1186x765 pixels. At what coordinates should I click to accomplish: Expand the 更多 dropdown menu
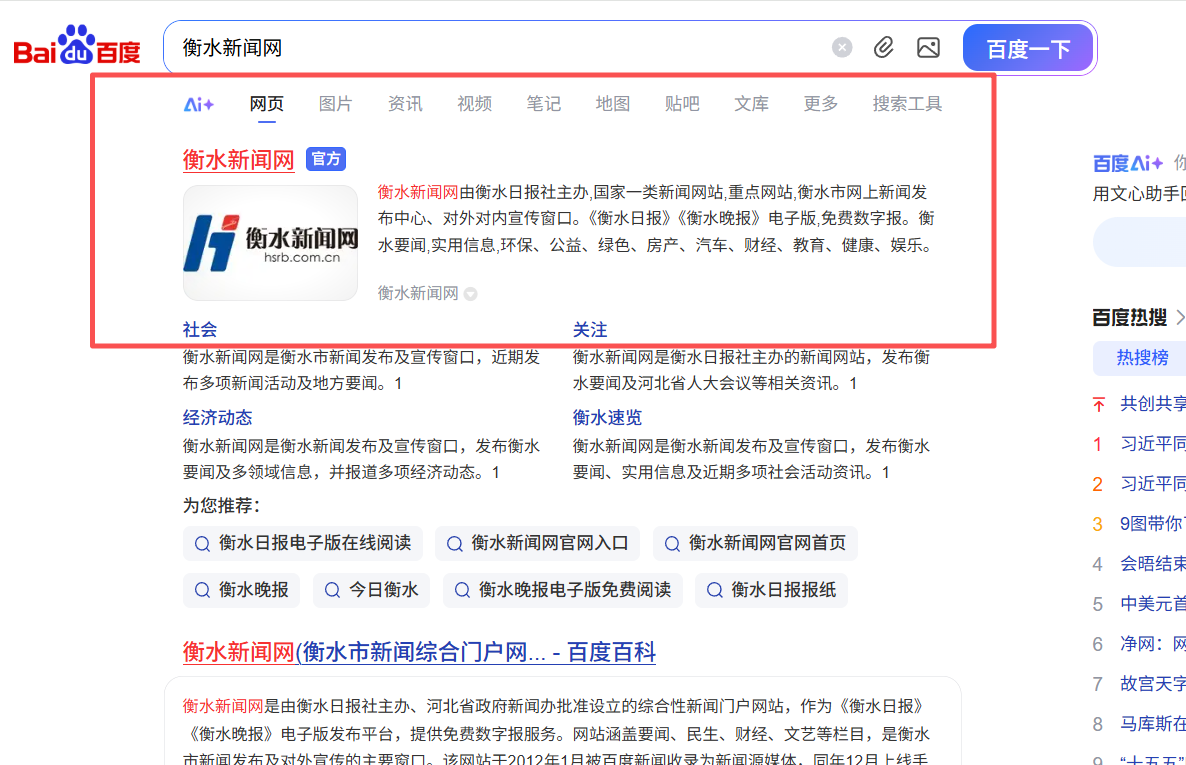[x=820, y=103]
